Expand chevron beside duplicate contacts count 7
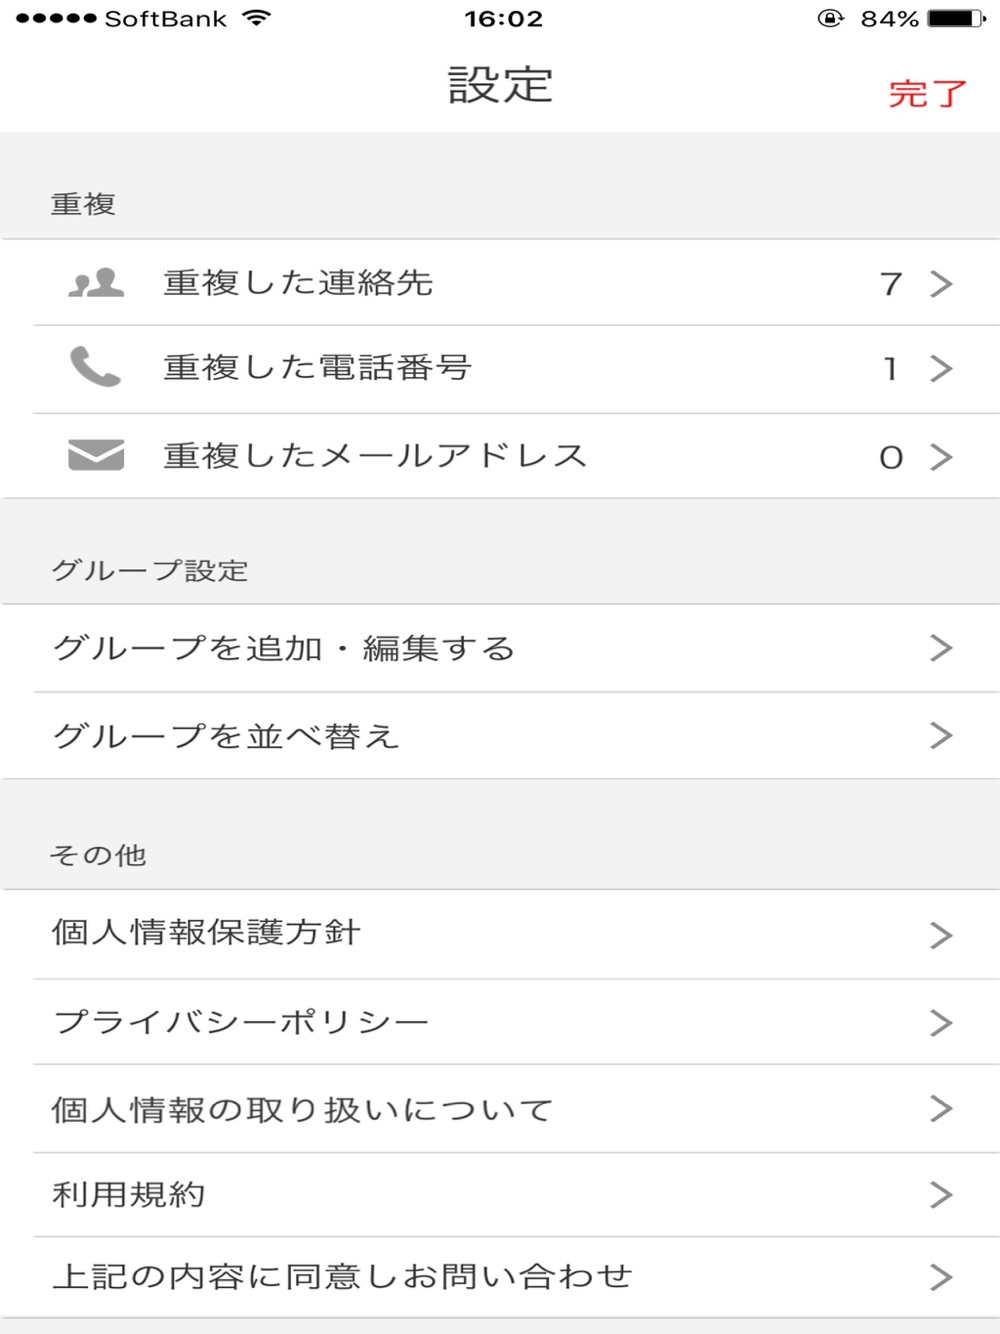The height and width of the screenshot is (1334, 1000). (941, 284)
